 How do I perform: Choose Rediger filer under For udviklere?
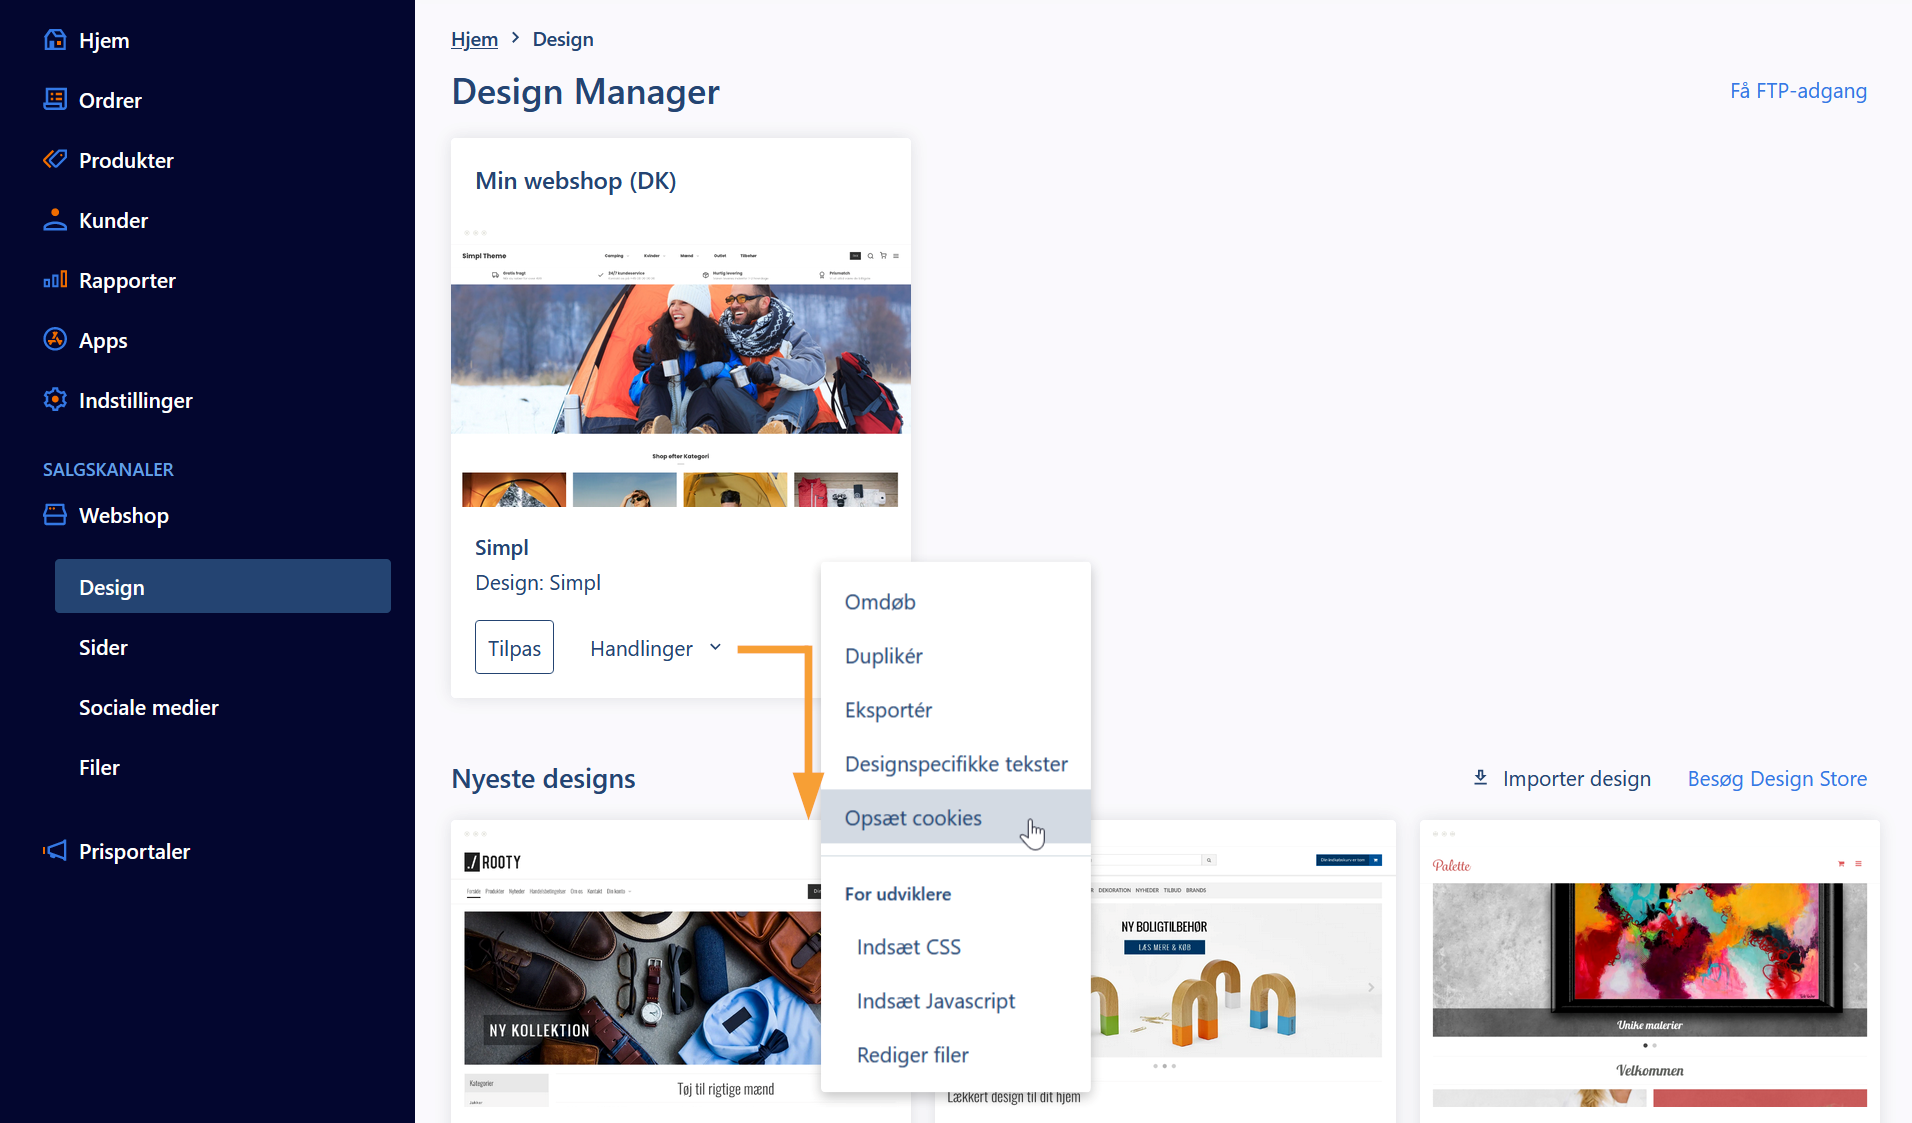tap(912, 1055)
